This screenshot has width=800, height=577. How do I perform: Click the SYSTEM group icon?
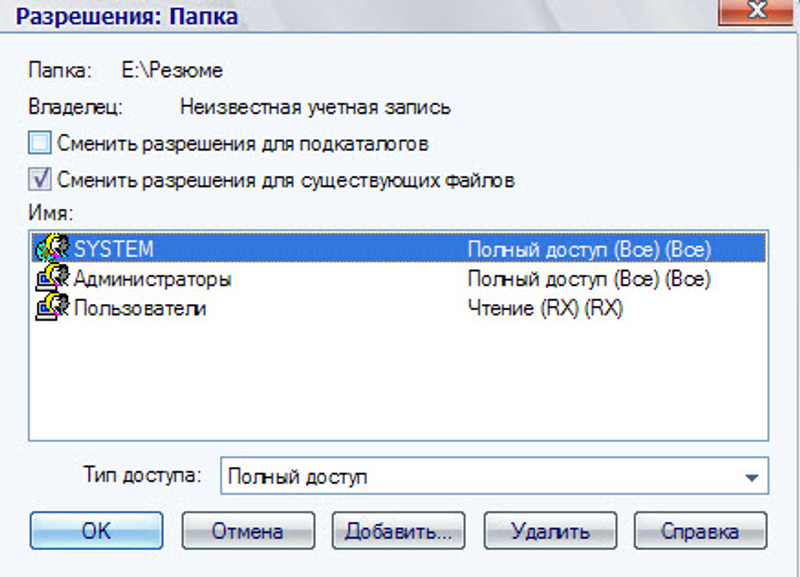point(52,247)
